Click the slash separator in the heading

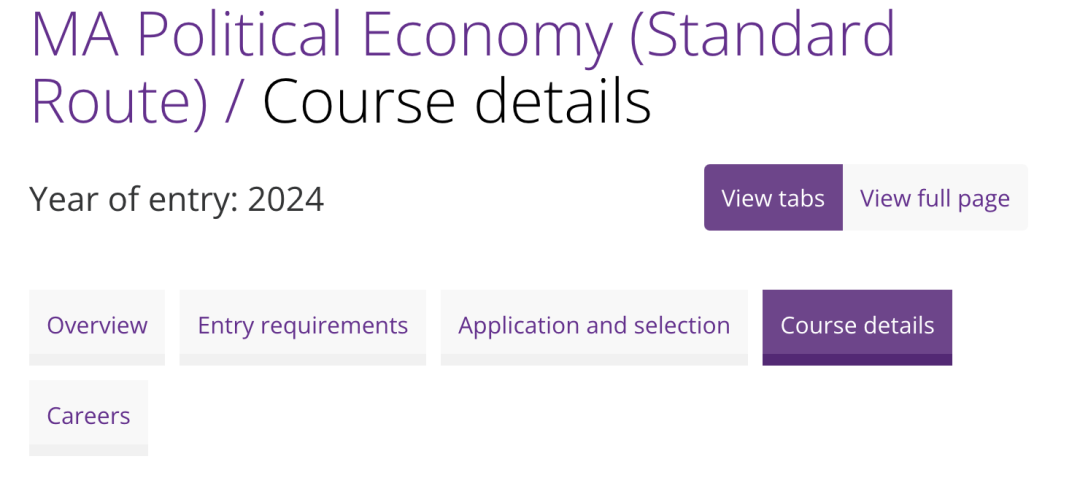236,100
